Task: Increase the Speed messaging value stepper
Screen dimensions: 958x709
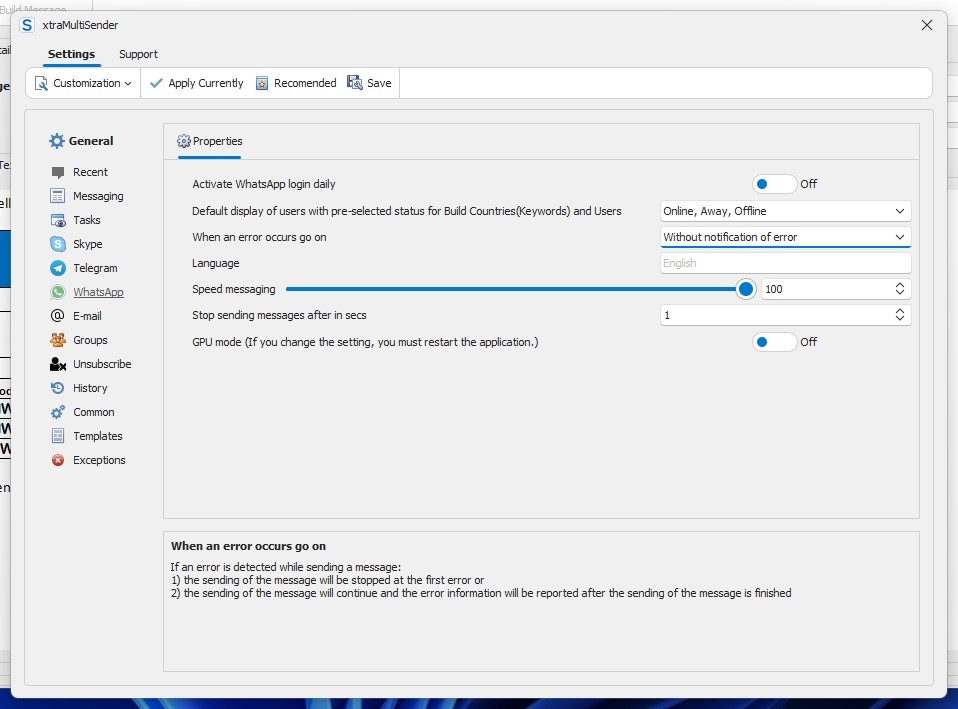Action: pos(899,285)
